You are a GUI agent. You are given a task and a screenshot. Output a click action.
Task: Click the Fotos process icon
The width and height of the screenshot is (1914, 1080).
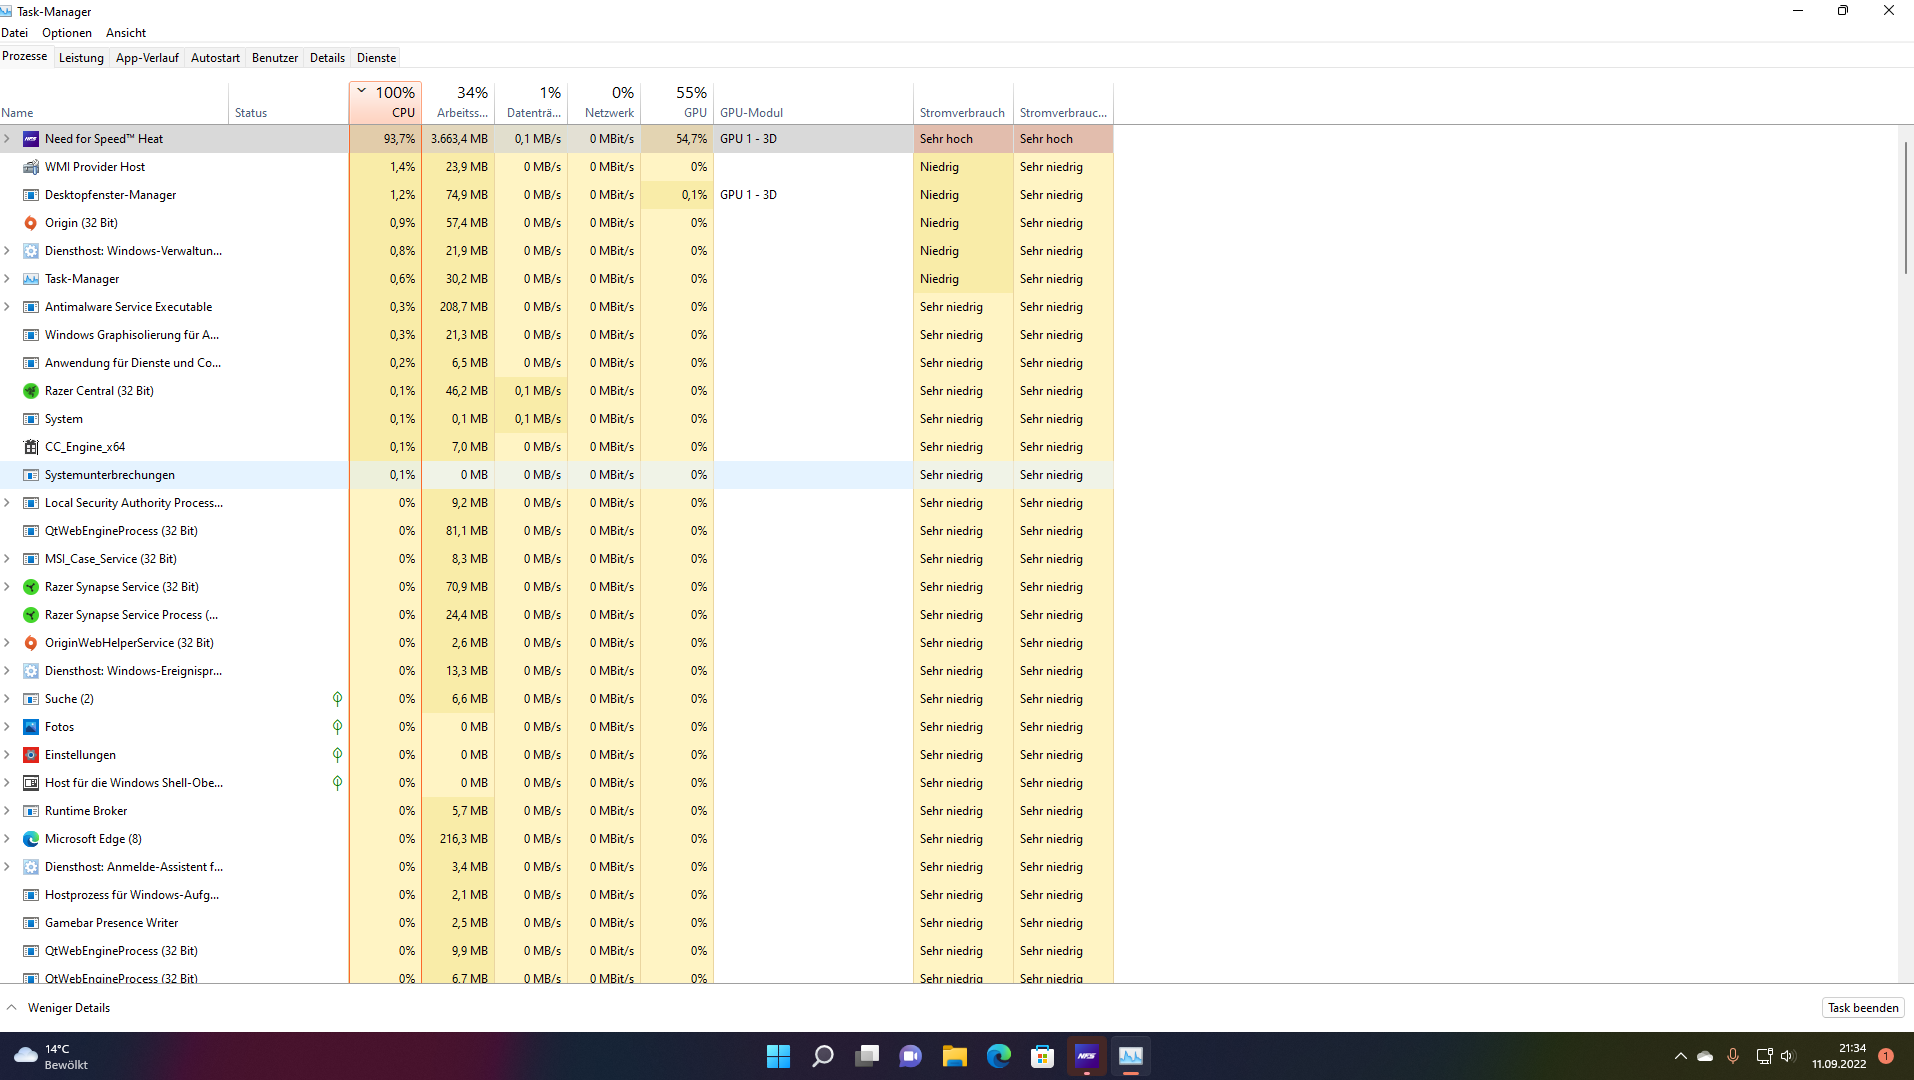(x=31, y=727)
